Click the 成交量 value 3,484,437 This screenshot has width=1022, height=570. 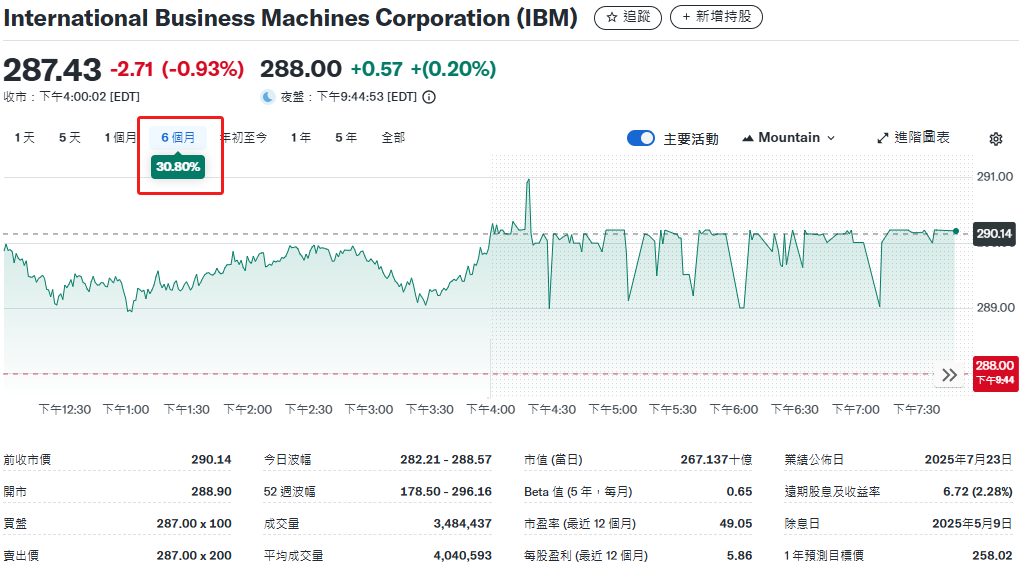(462, 523)
